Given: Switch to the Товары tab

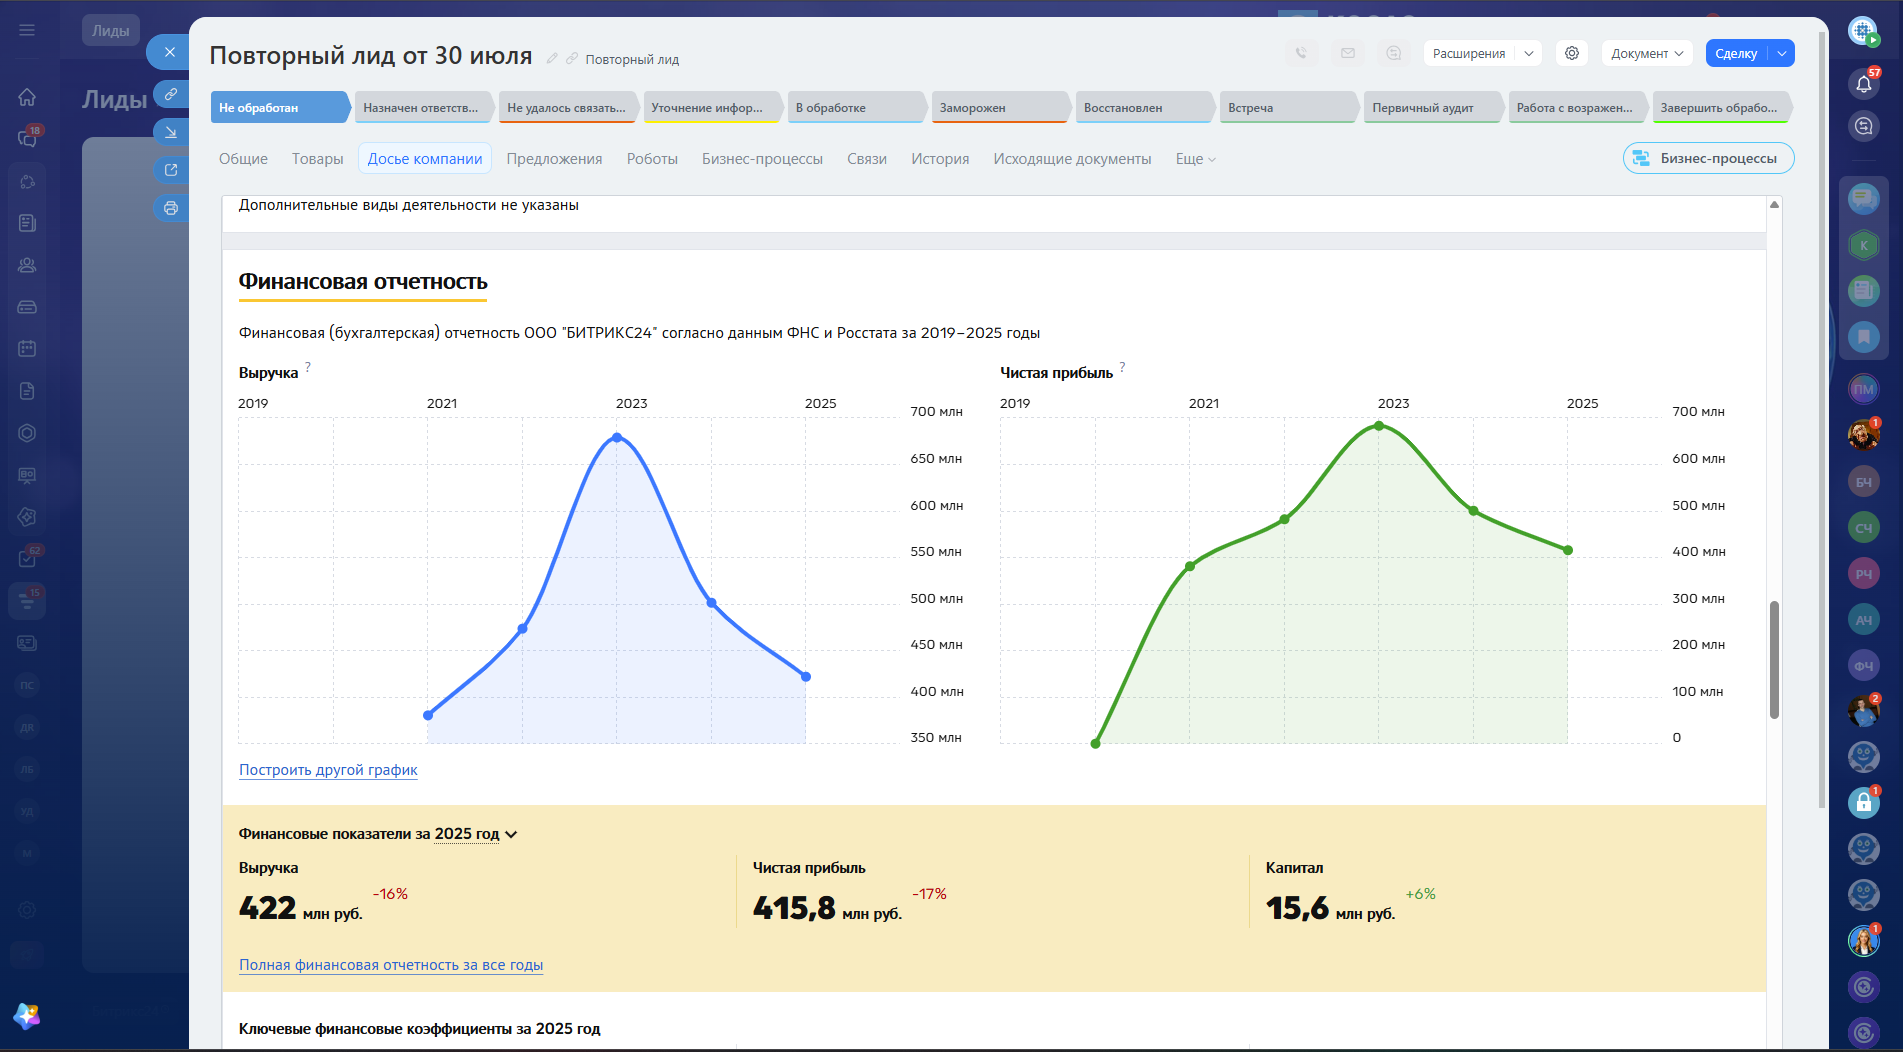Looking at the screenshot, I should point(318,159).
